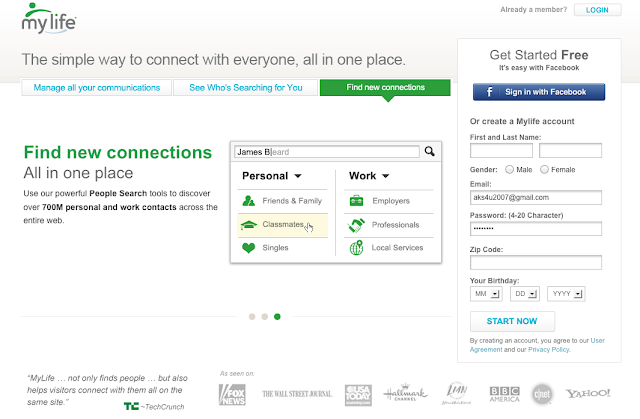Image resolution: width=640 pixels, height=419 pixels.
Task: Click the START NOW button
Action: coord(512,321)
